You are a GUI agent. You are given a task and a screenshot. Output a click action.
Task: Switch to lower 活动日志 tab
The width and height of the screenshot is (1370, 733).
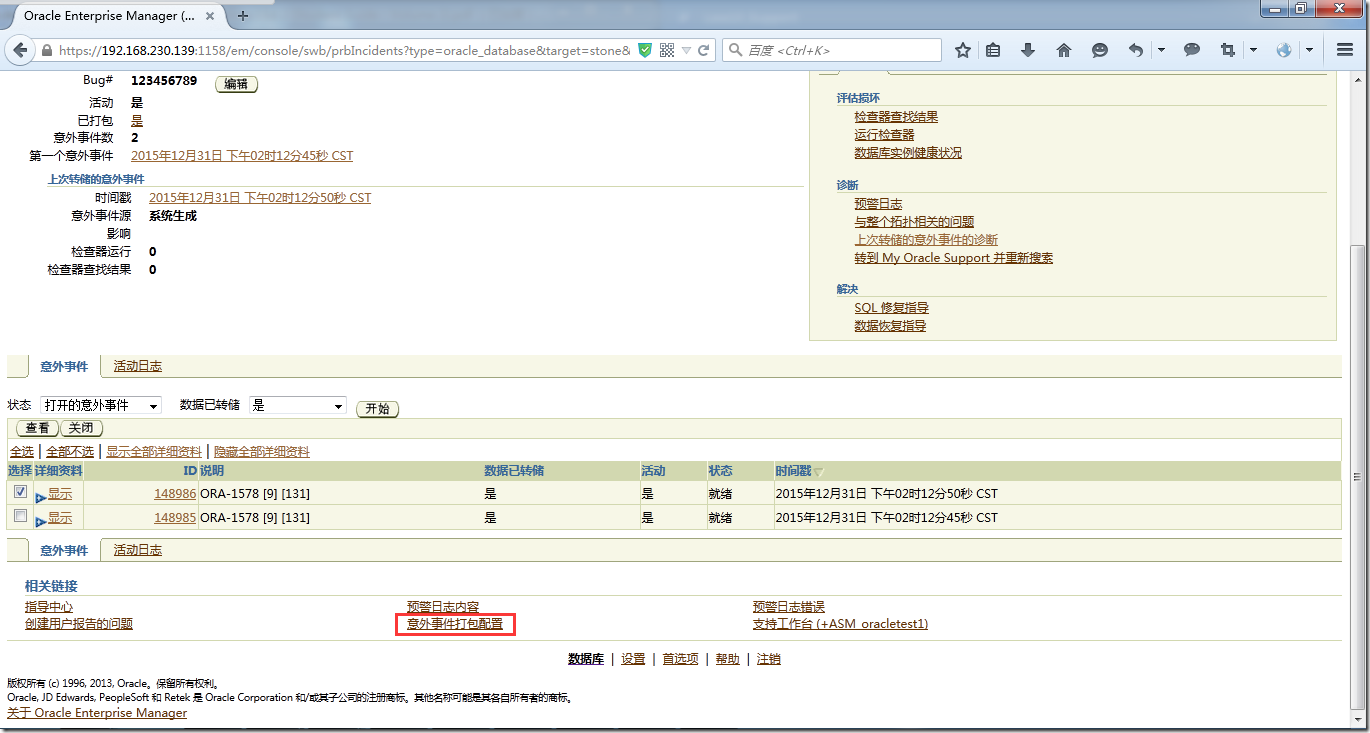[x=138, y=550]
